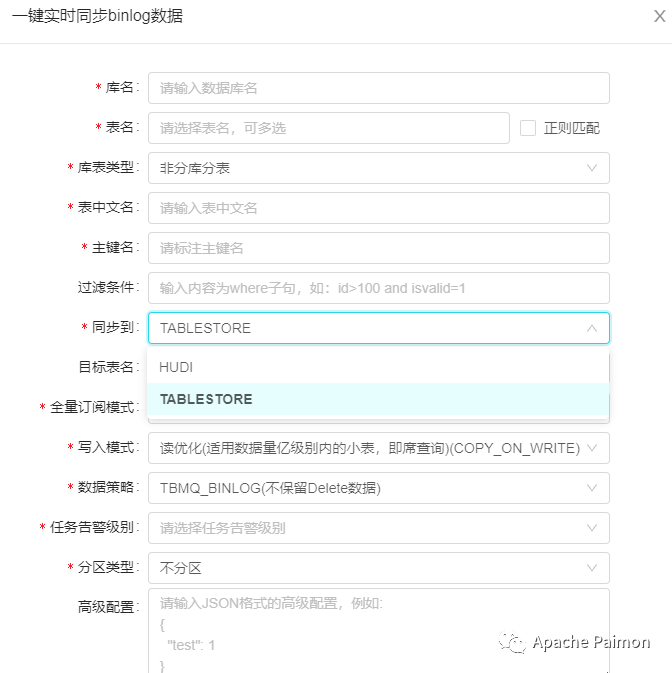Open the 数据策略 TBMQ_BINLOG dropdown
The height and width of the screenshot is (673, 672).
coord(378,488)
